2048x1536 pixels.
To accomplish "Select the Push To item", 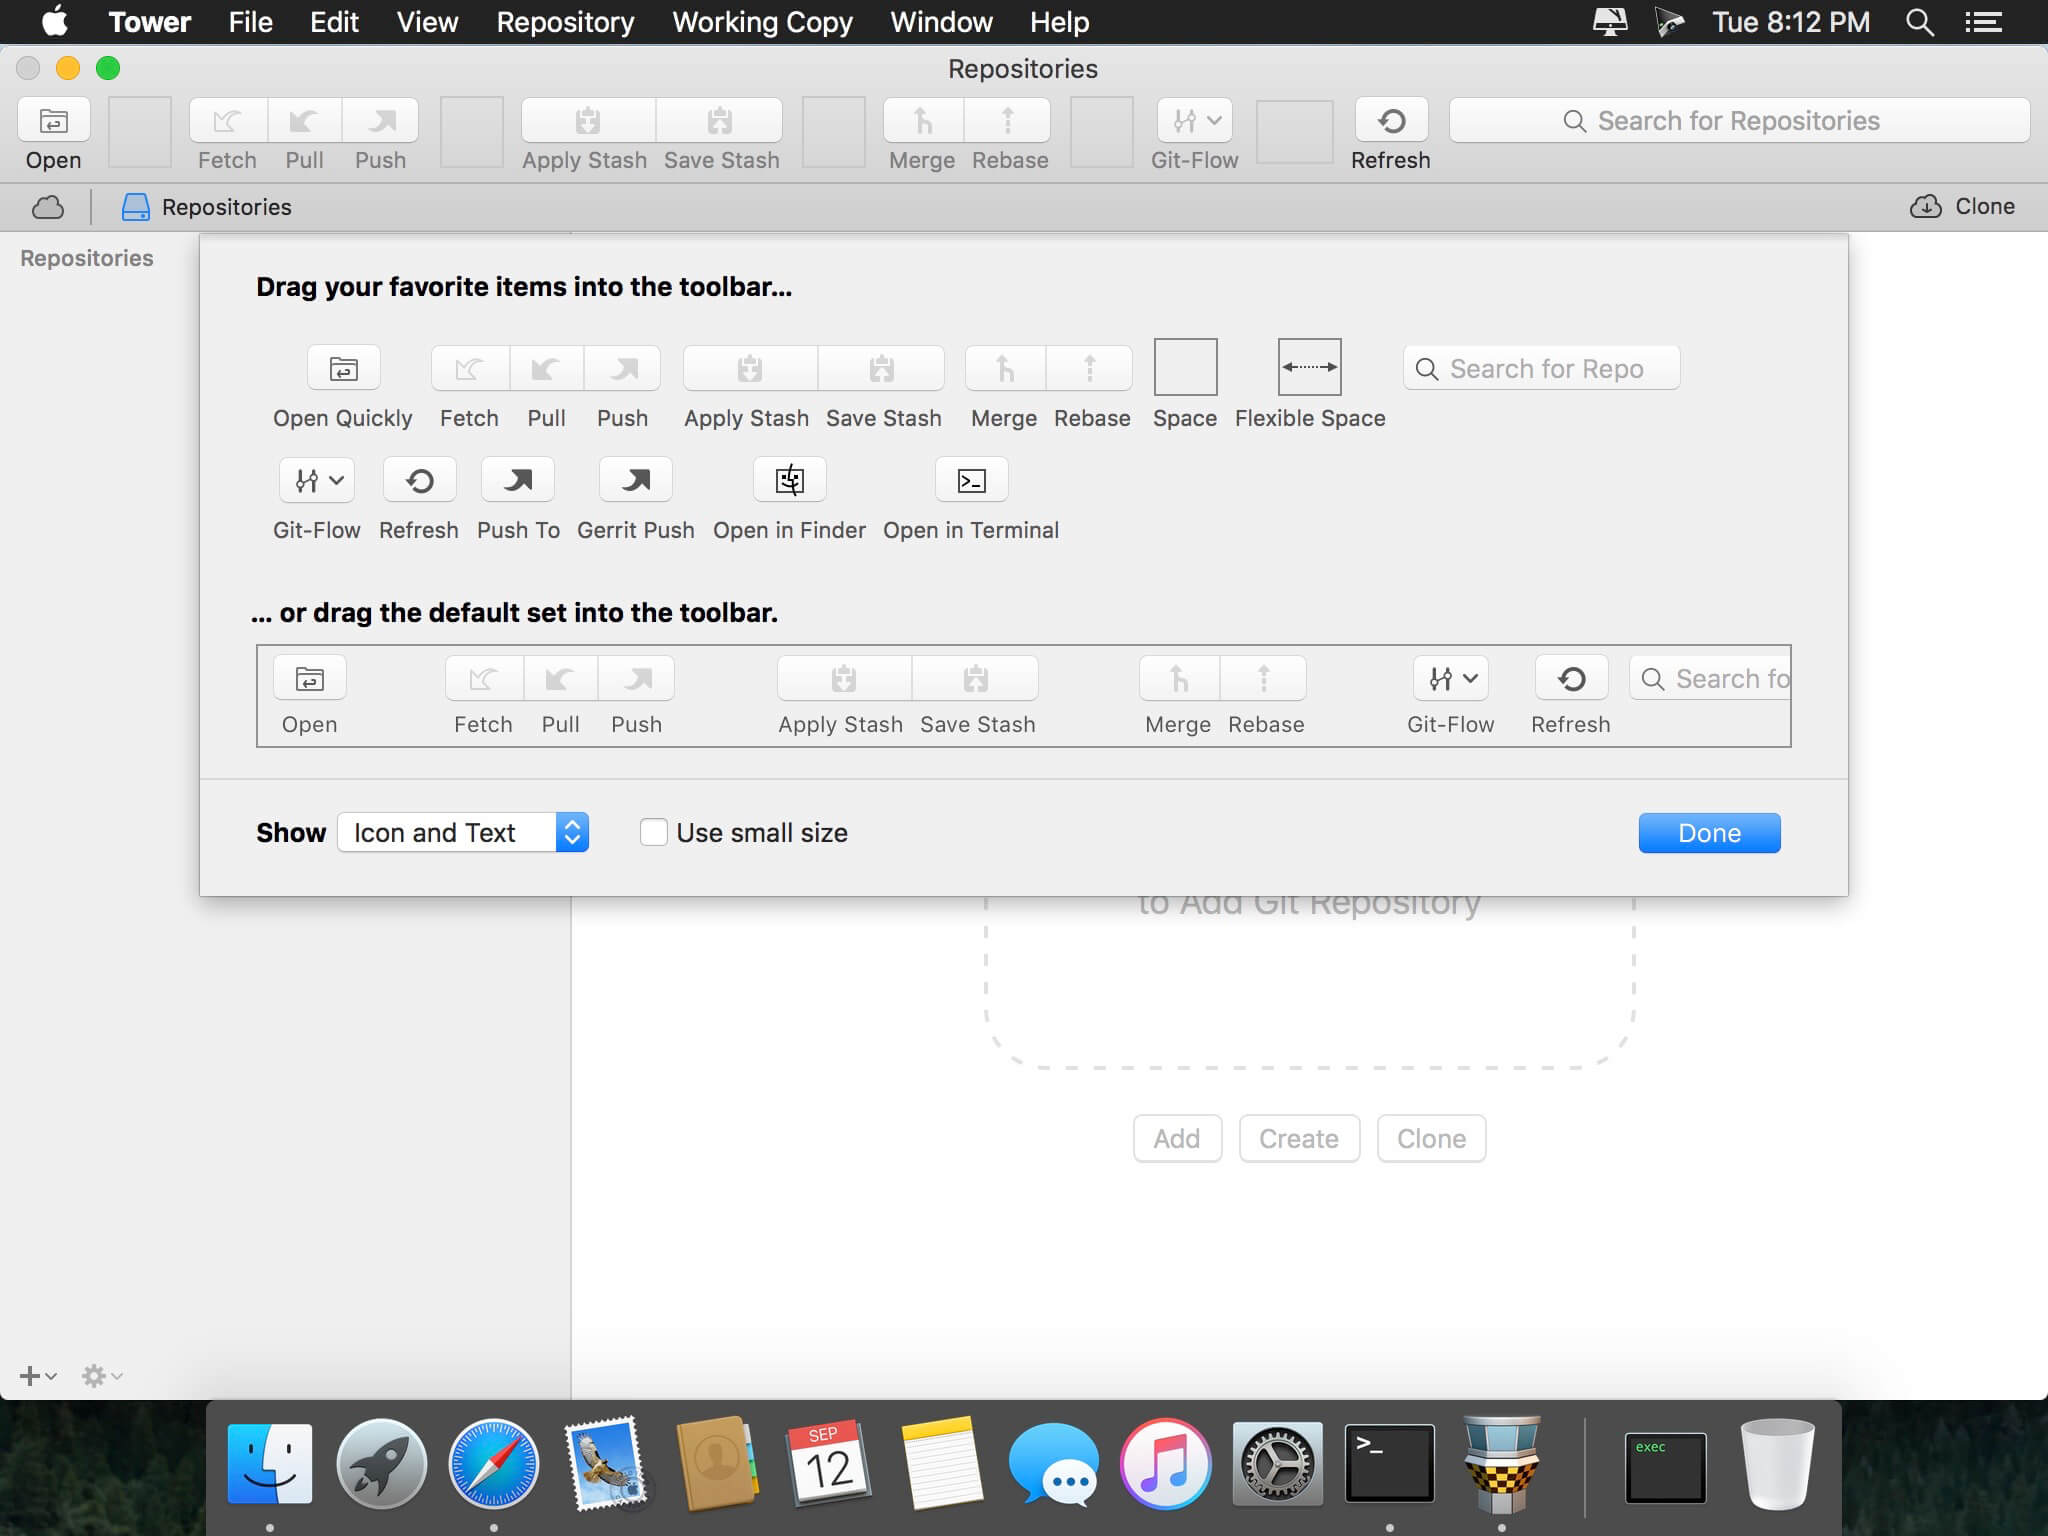I will [518, 480].
